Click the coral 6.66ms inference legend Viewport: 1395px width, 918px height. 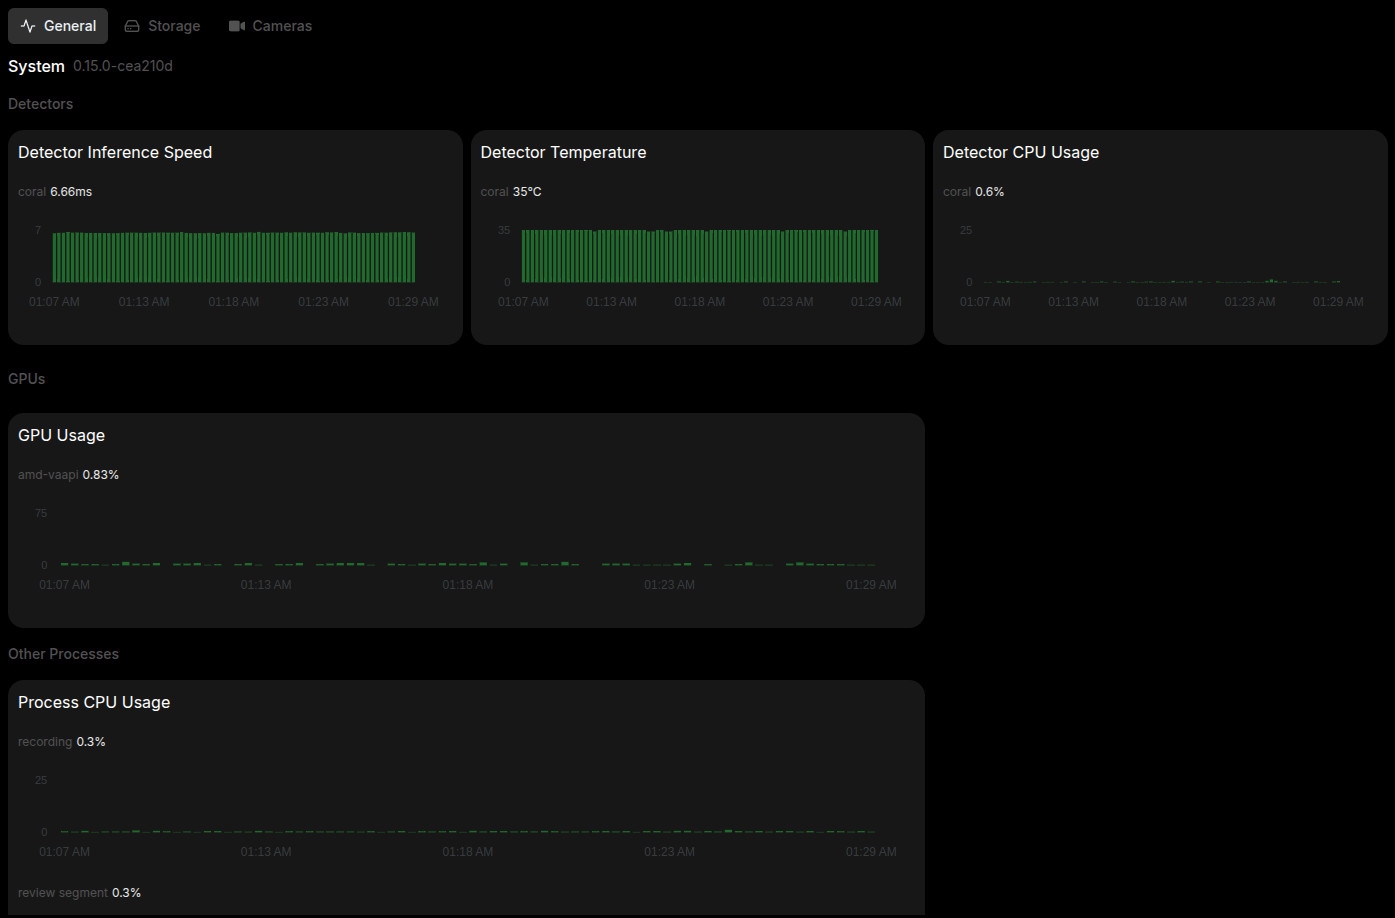tap(55, 191)
